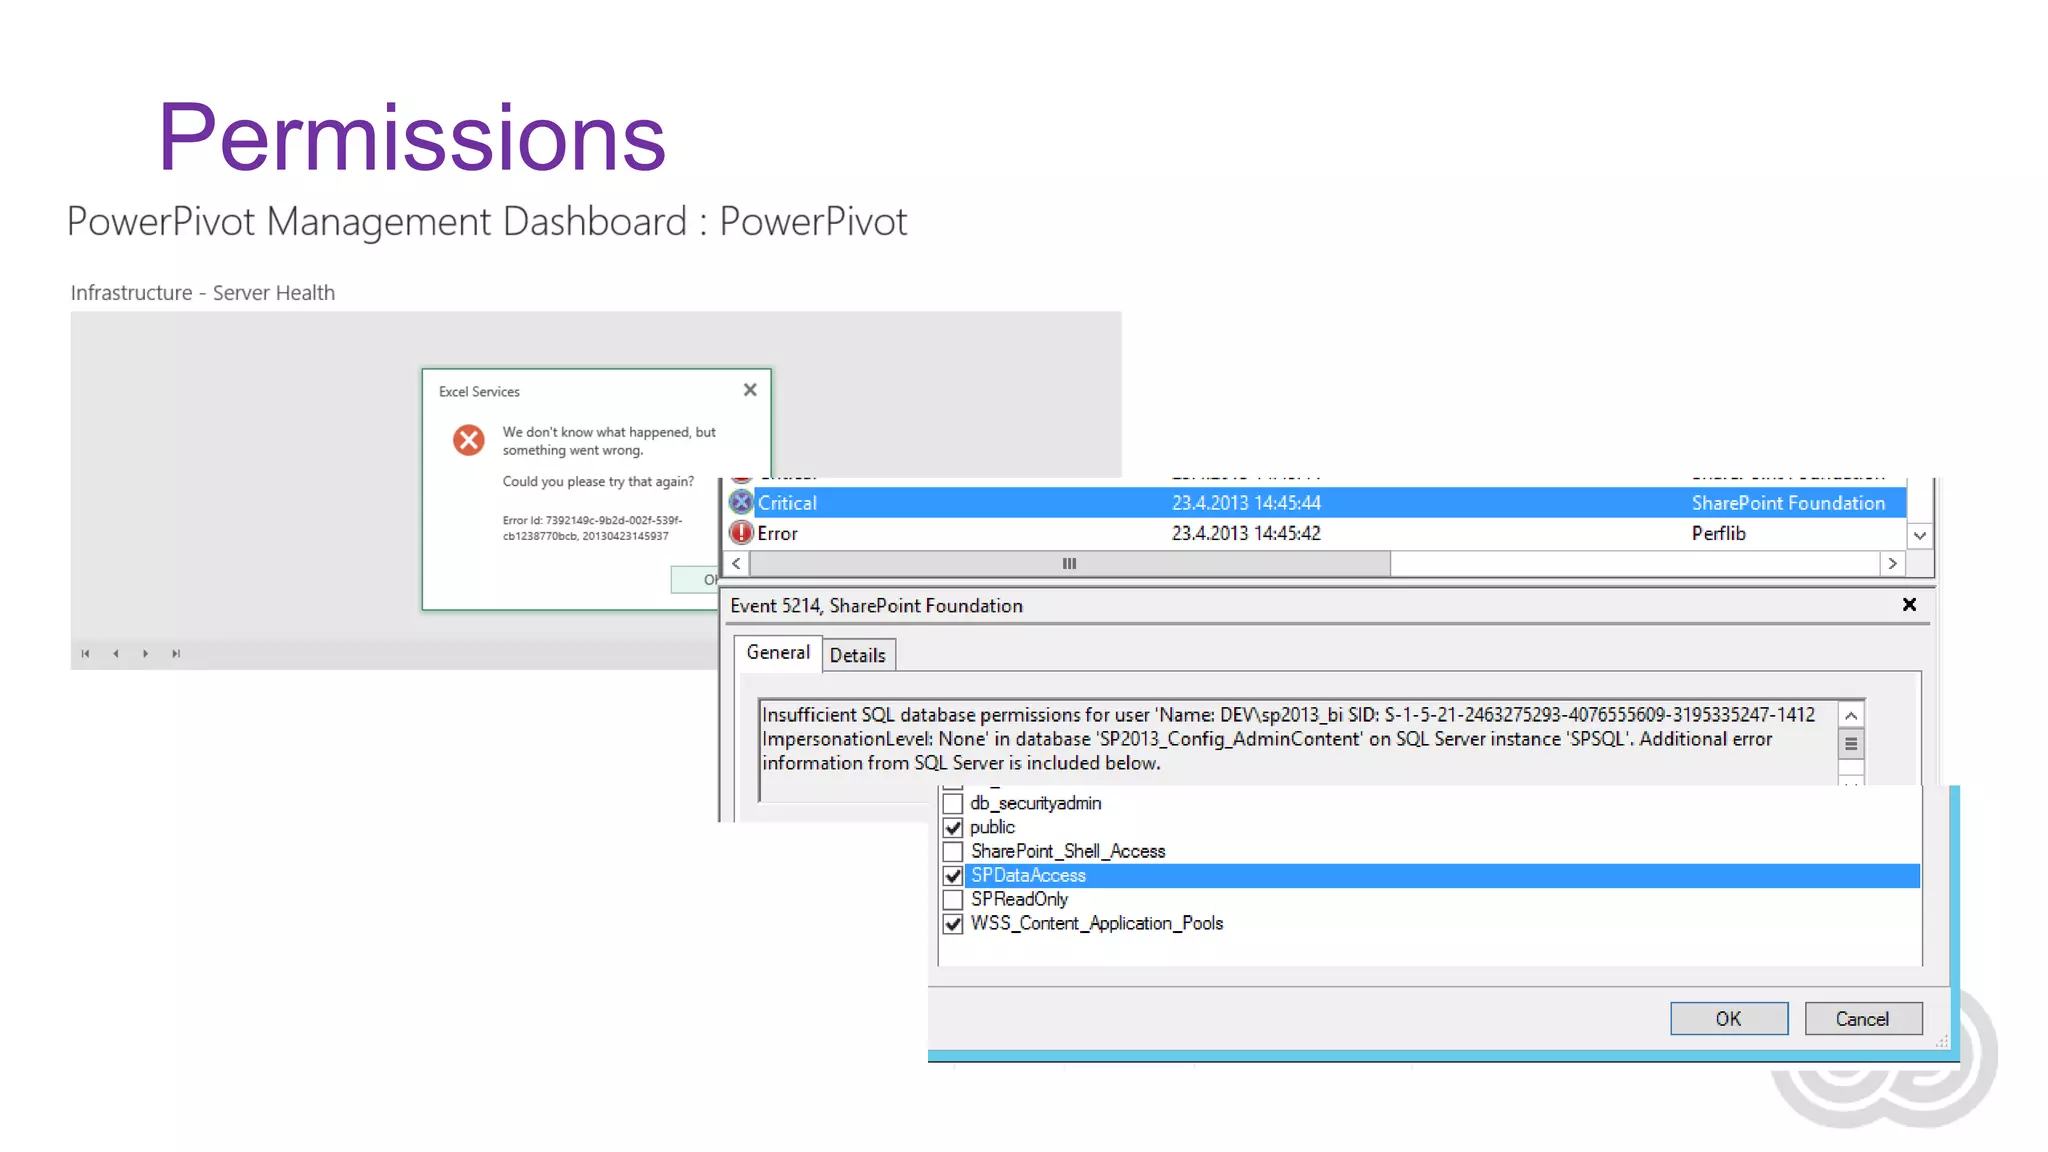Click the red error icon in Excel Services
This screenshot has height=1152, width=2048.
click(468, 440)
